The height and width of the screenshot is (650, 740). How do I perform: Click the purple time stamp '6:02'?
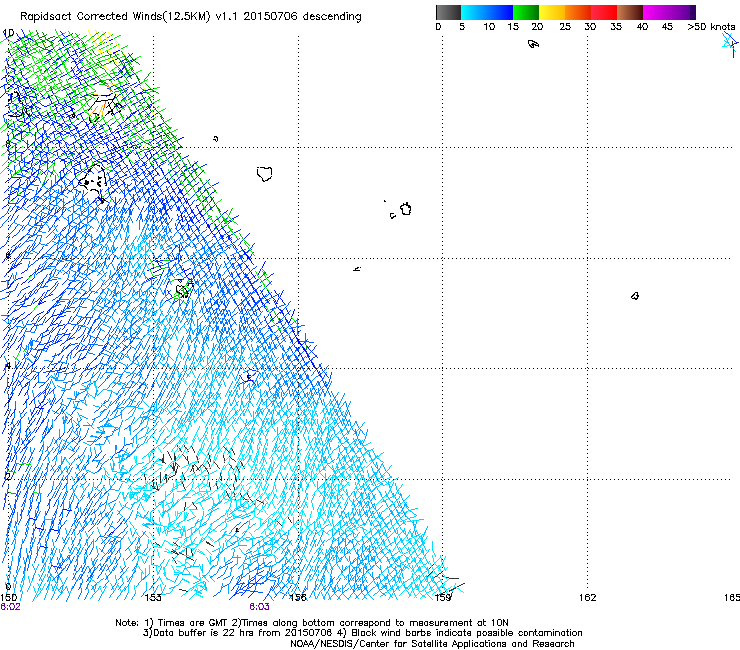[x=10, y=607]
